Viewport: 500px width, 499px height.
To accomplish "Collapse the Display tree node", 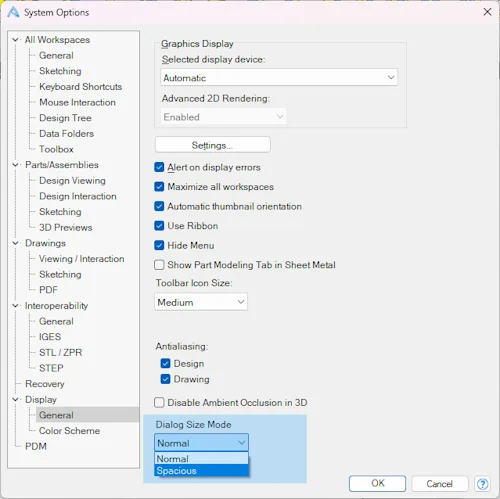I will pyautogui.click(x=15, y=399).
